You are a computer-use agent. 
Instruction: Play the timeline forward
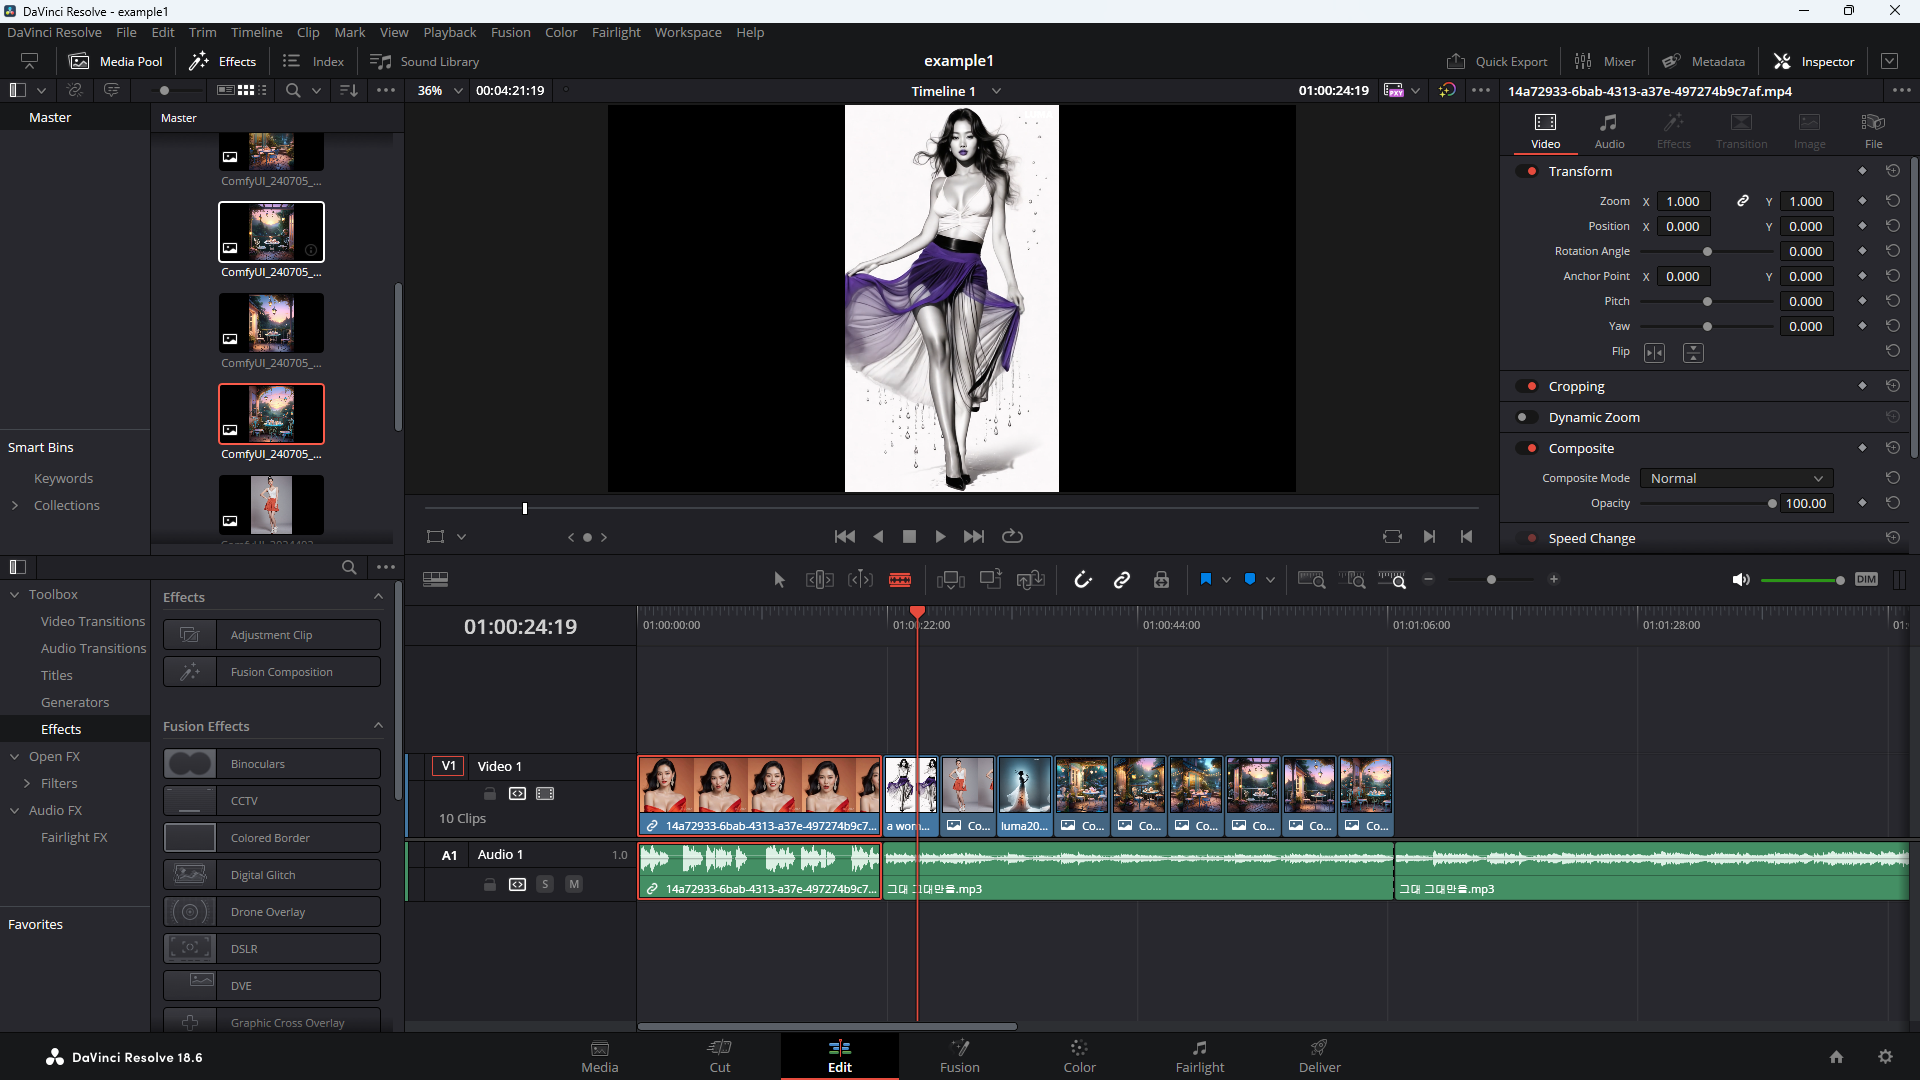point(940,537)
